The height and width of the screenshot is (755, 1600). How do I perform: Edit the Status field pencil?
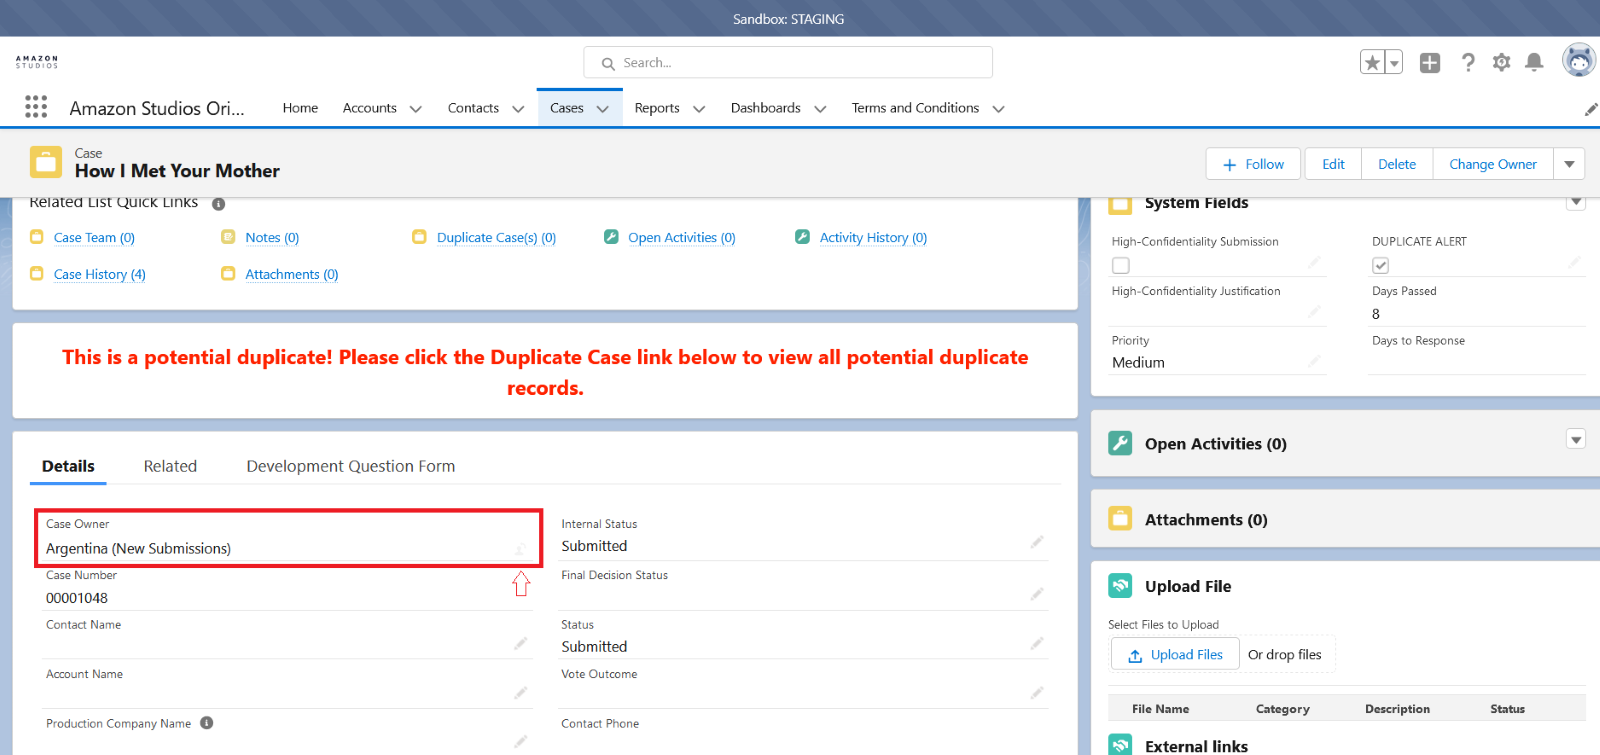click(x=1037, y=643)
